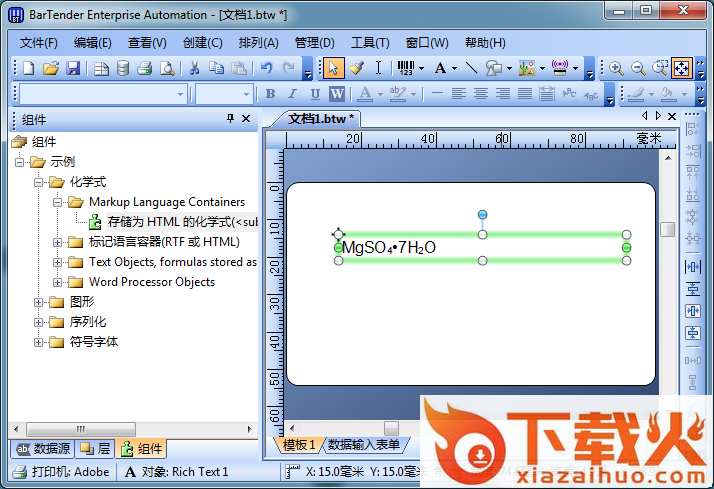Select the barcode creation tool
This screenshot has width=714, height=489.
(x=405, y=68)
